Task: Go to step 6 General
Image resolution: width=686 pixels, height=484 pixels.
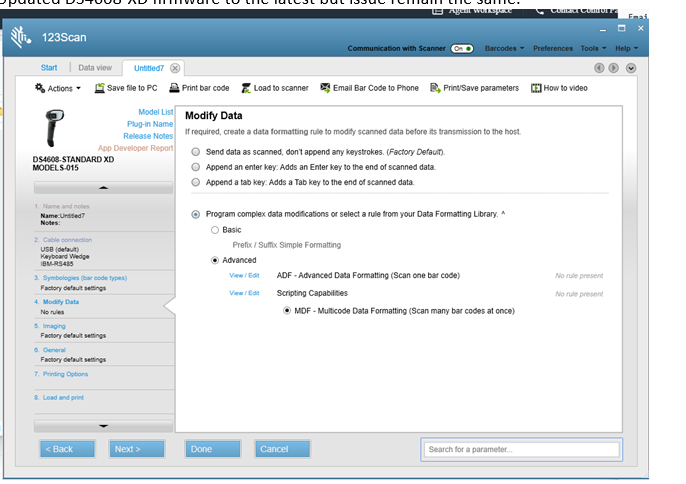Action: click(x=54, y=350)
